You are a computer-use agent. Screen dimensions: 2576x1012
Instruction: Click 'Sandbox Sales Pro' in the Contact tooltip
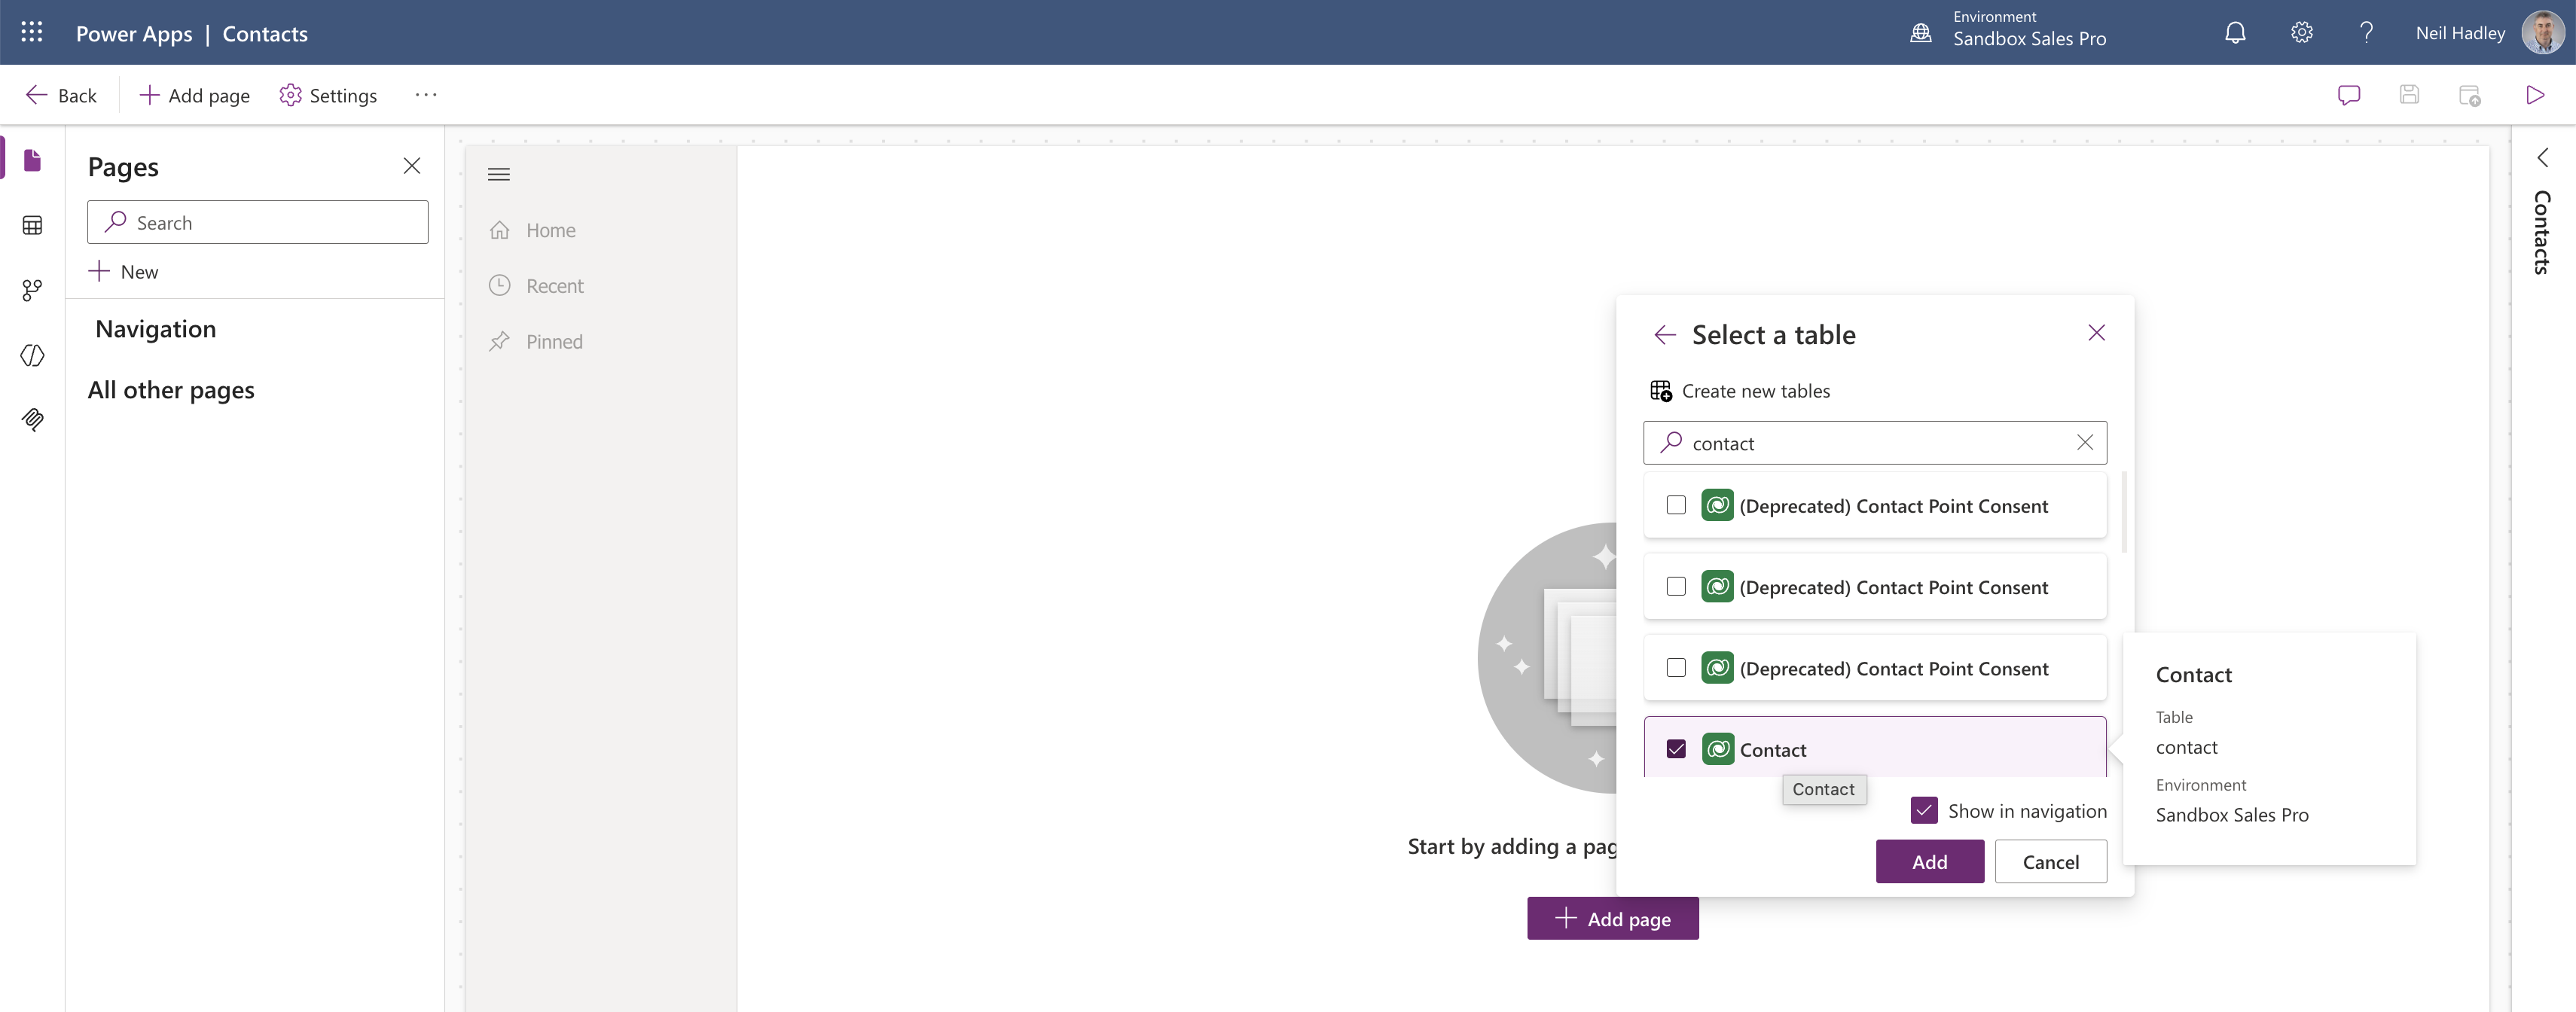click(2231, 815)
